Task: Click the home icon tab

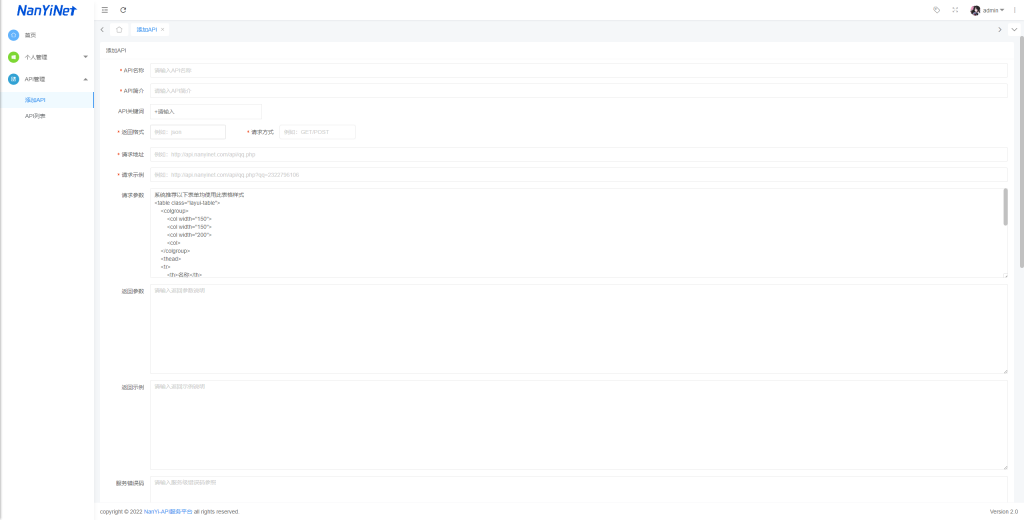Action: click(x=120, y=30)
